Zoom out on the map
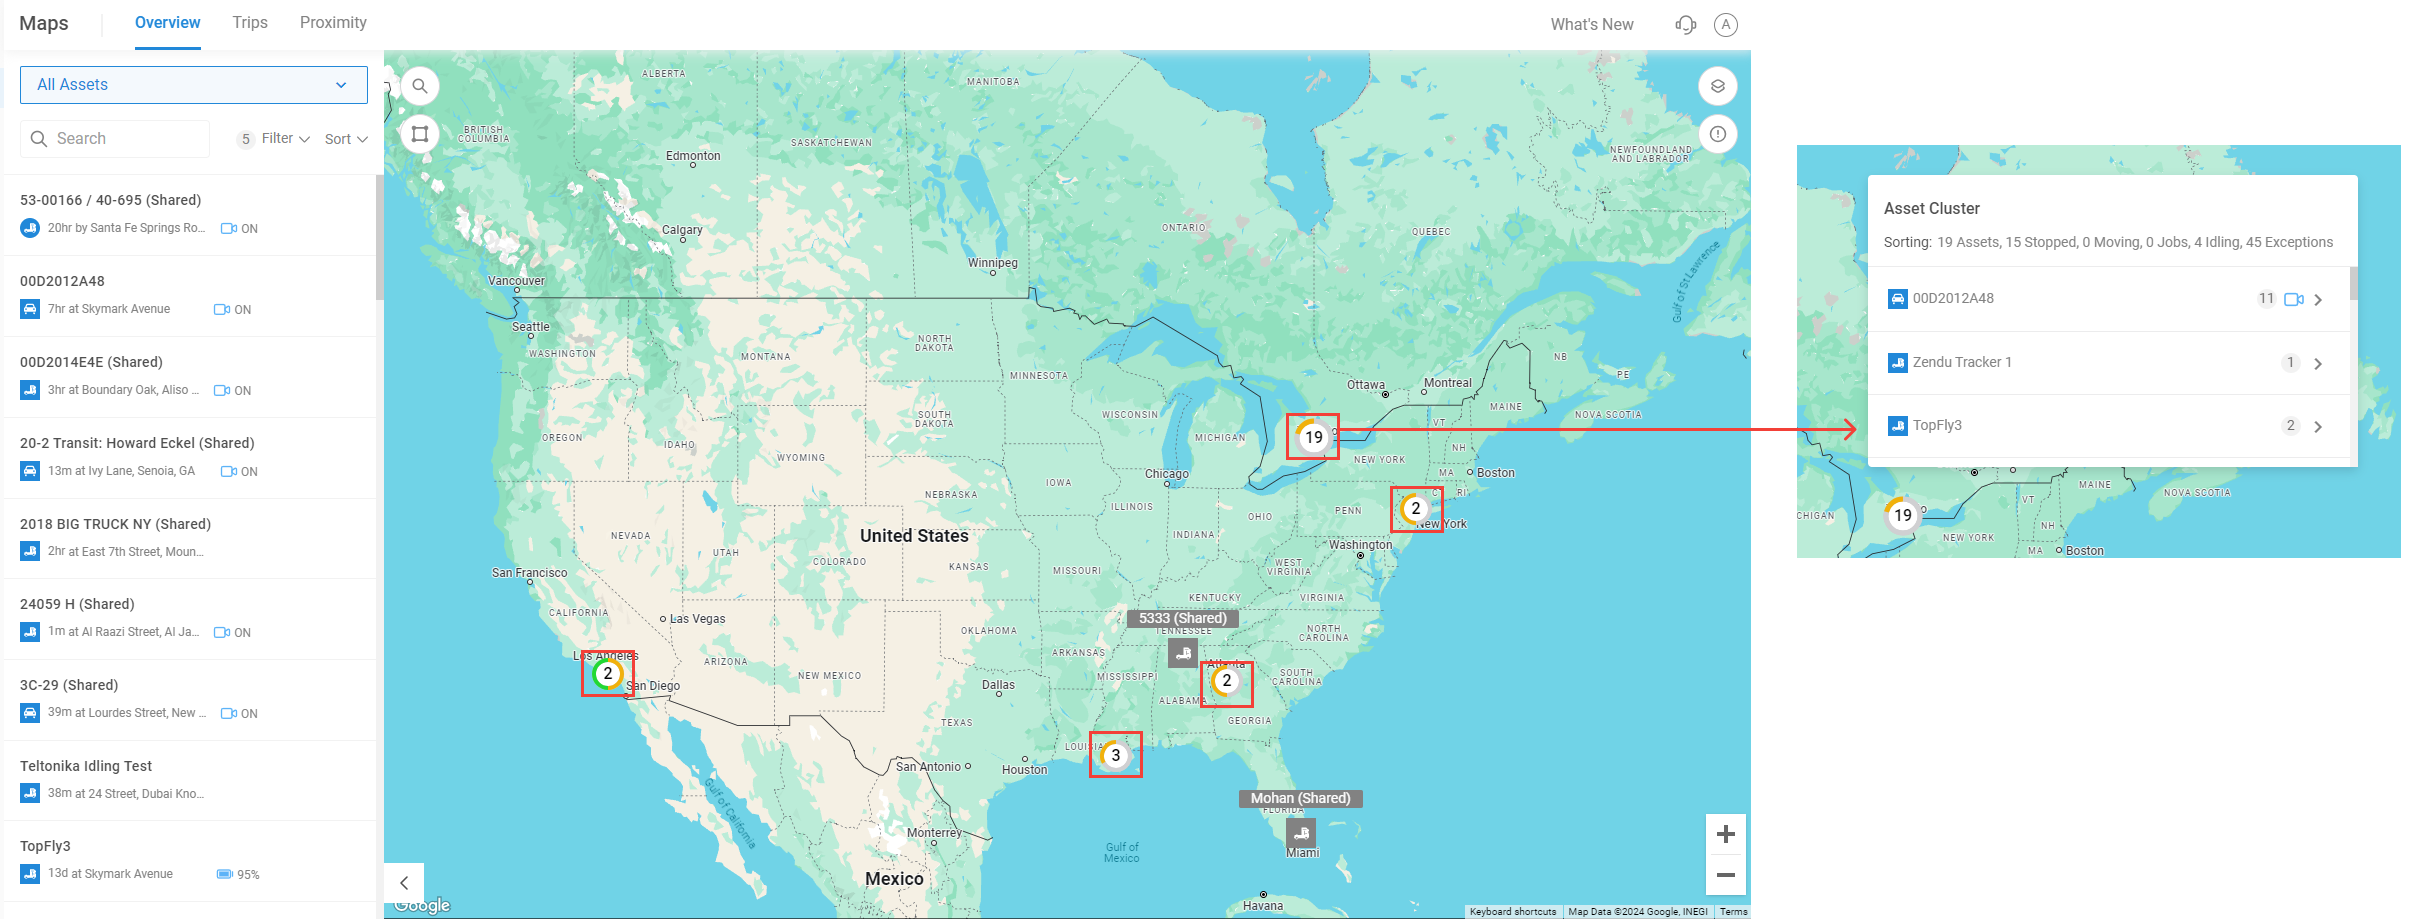Image resolution: width=2409 pixels, height=919 pixels. (x=1725, y=875)
